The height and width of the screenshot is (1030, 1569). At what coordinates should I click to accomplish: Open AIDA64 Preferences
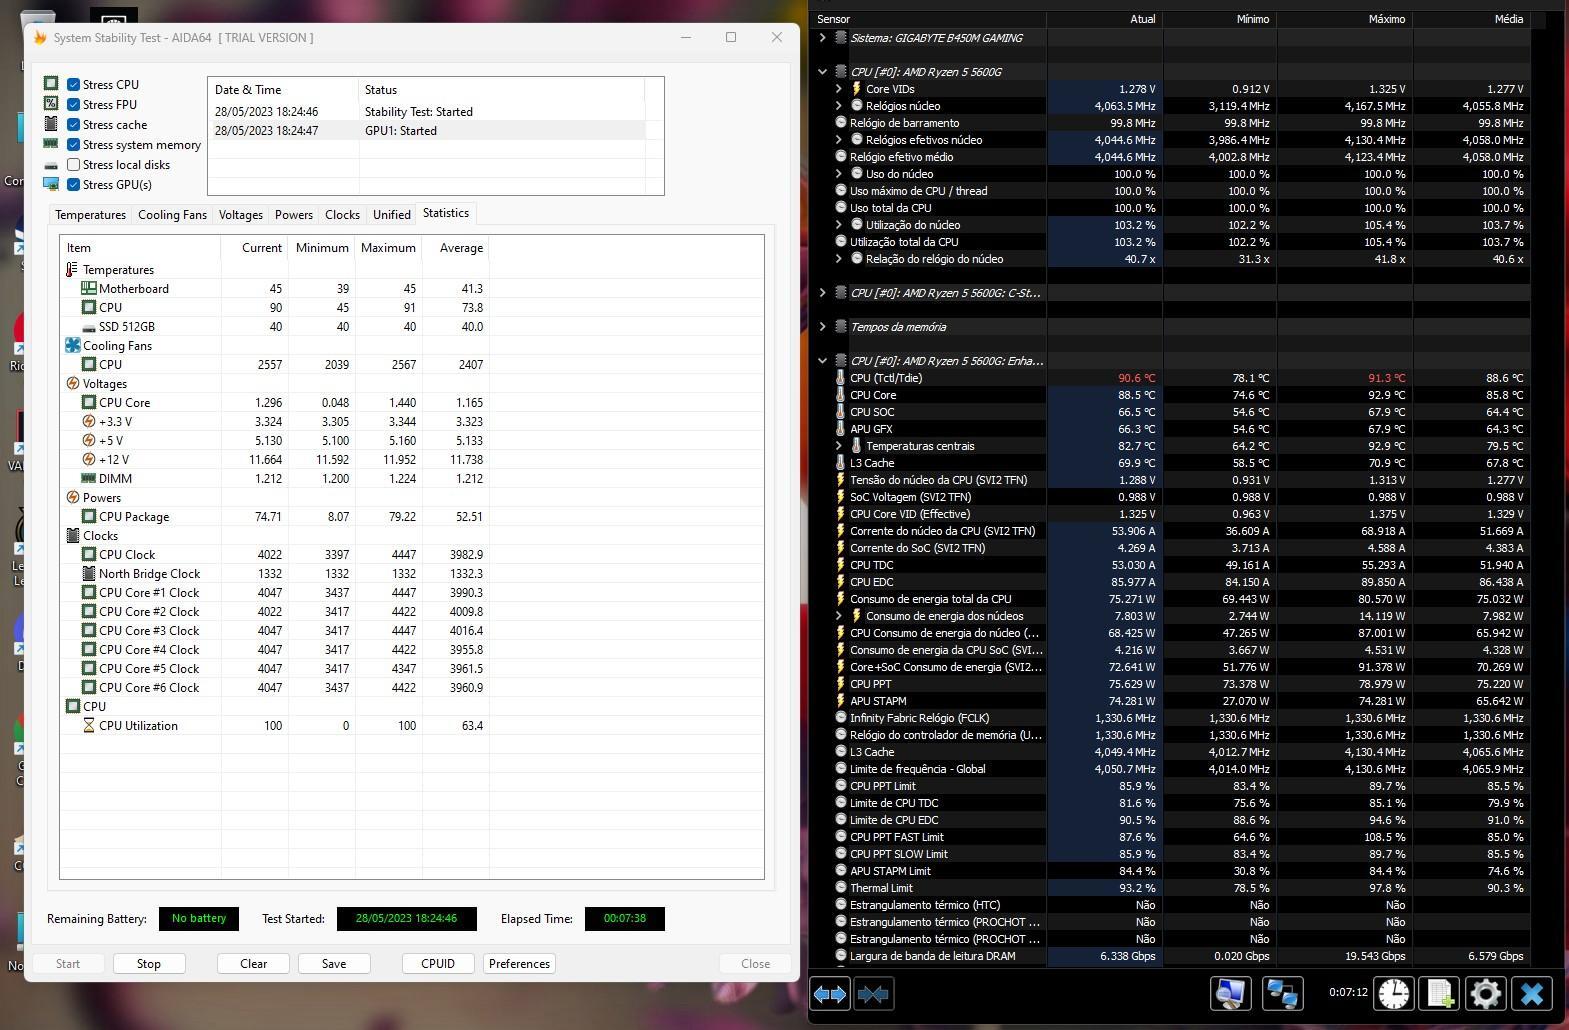(519, 964)
